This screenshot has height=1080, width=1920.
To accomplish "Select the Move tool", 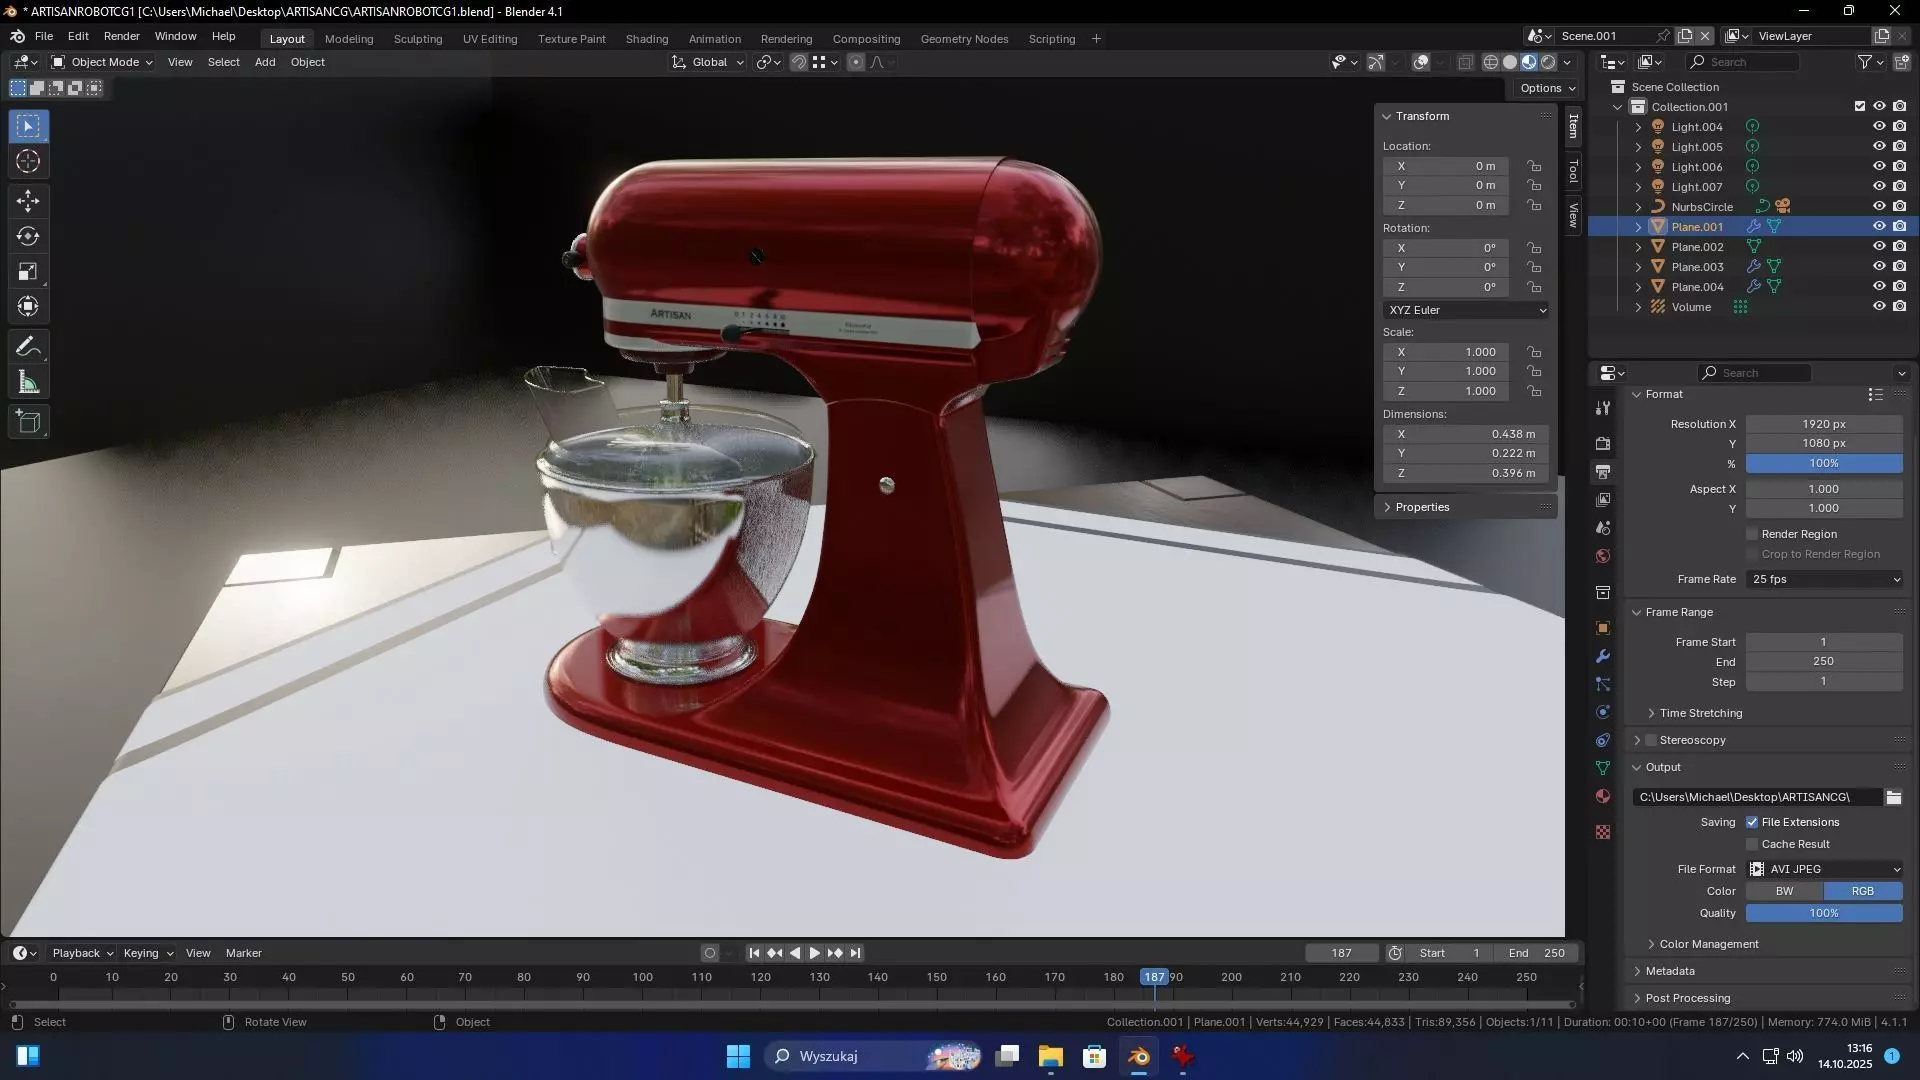I will coord(28,201).
